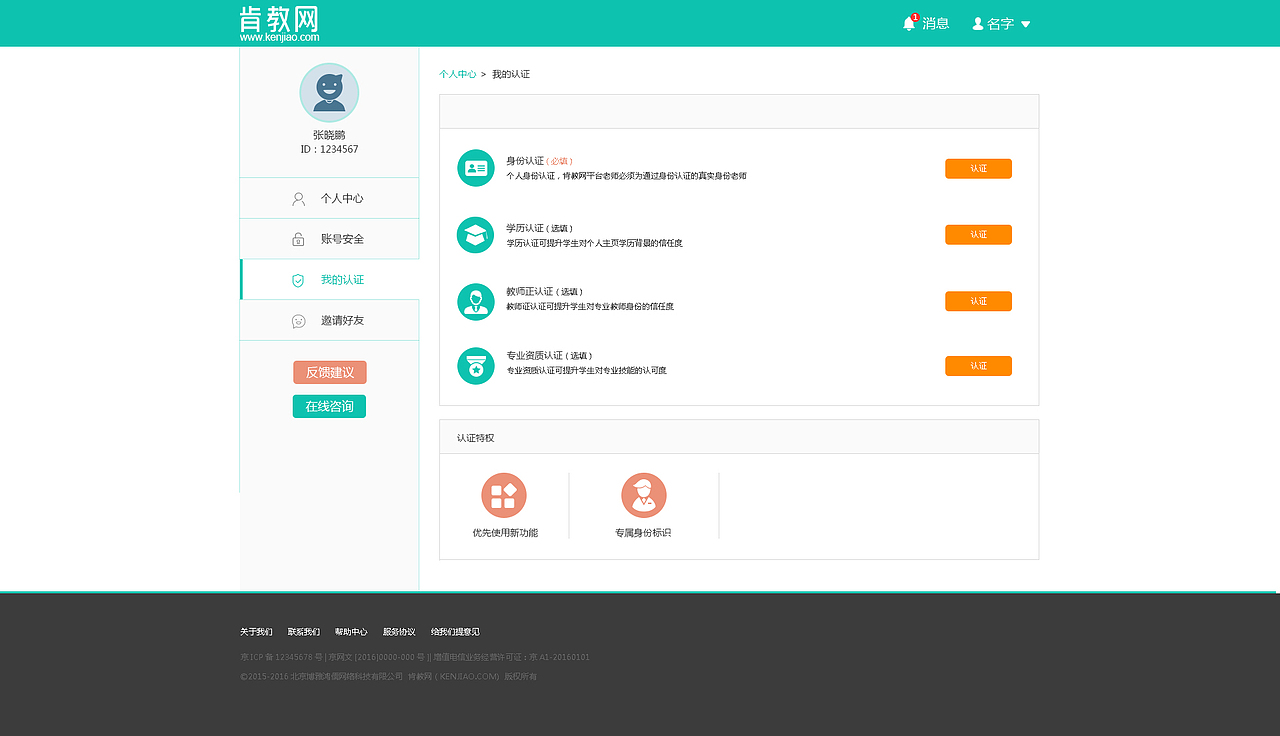
Task: Open 帮助中心 footer link
Action: (351, 632)
